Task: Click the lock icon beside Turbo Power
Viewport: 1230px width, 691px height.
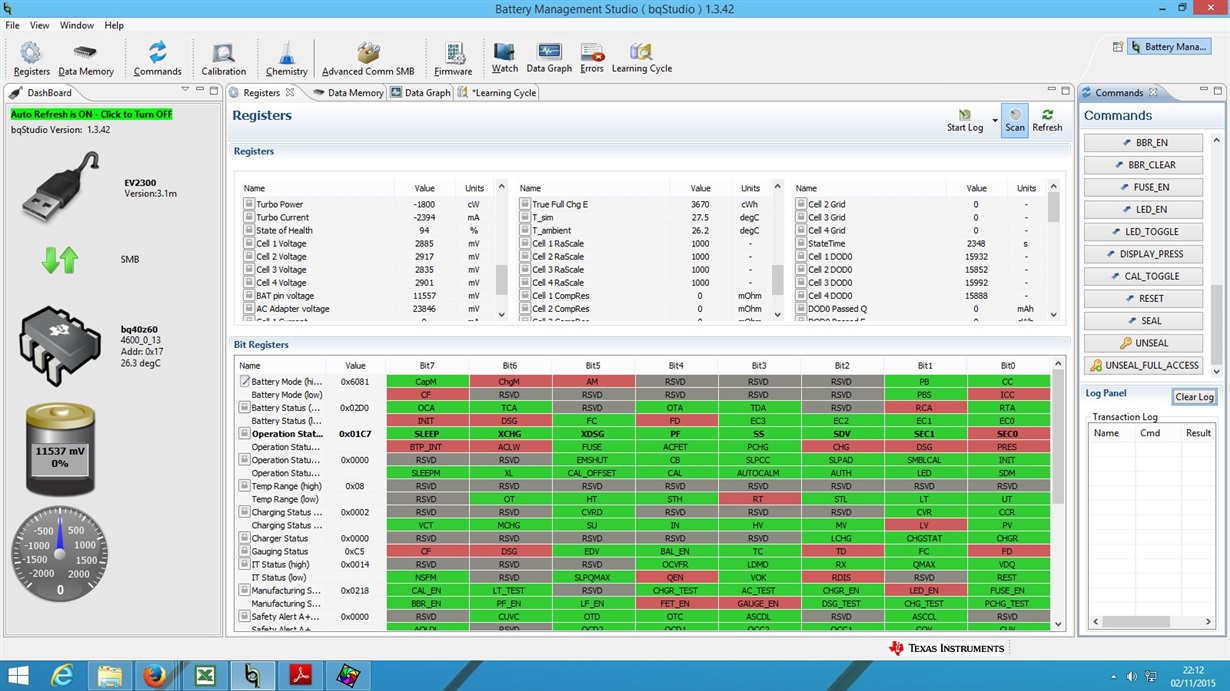Action: tap(249, 204)
